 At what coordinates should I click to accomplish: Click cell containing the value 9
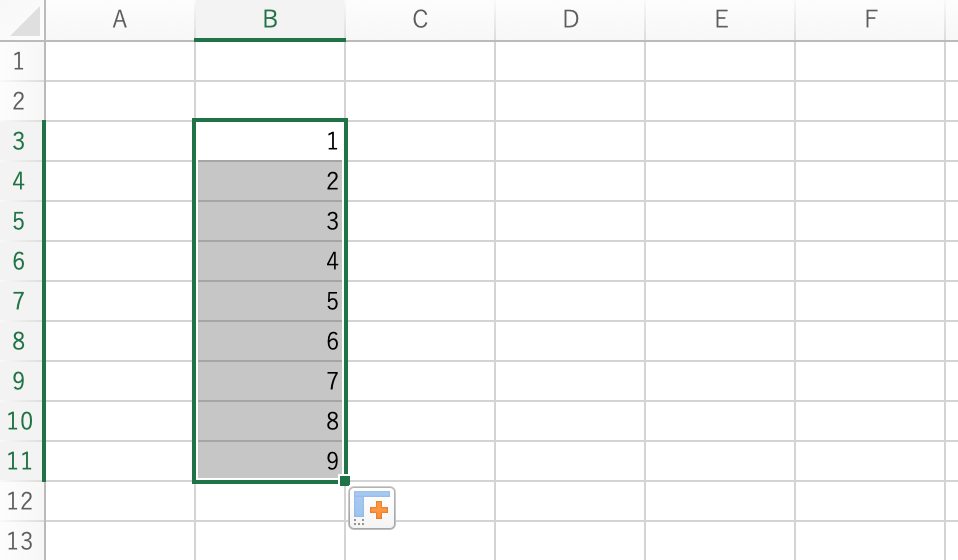tap(270, 461)
